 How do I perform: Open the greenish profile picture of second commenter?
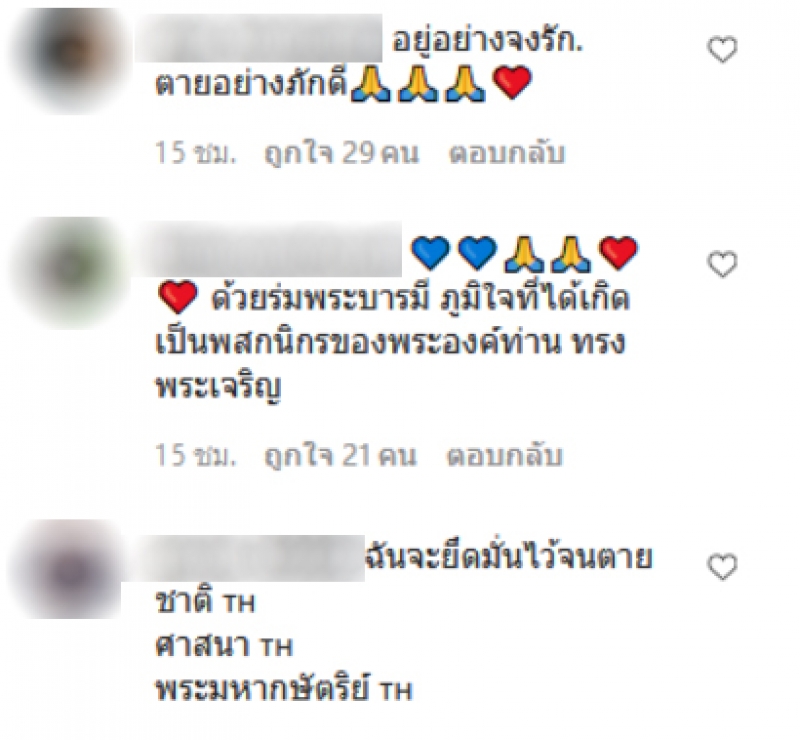coord(70,273)
